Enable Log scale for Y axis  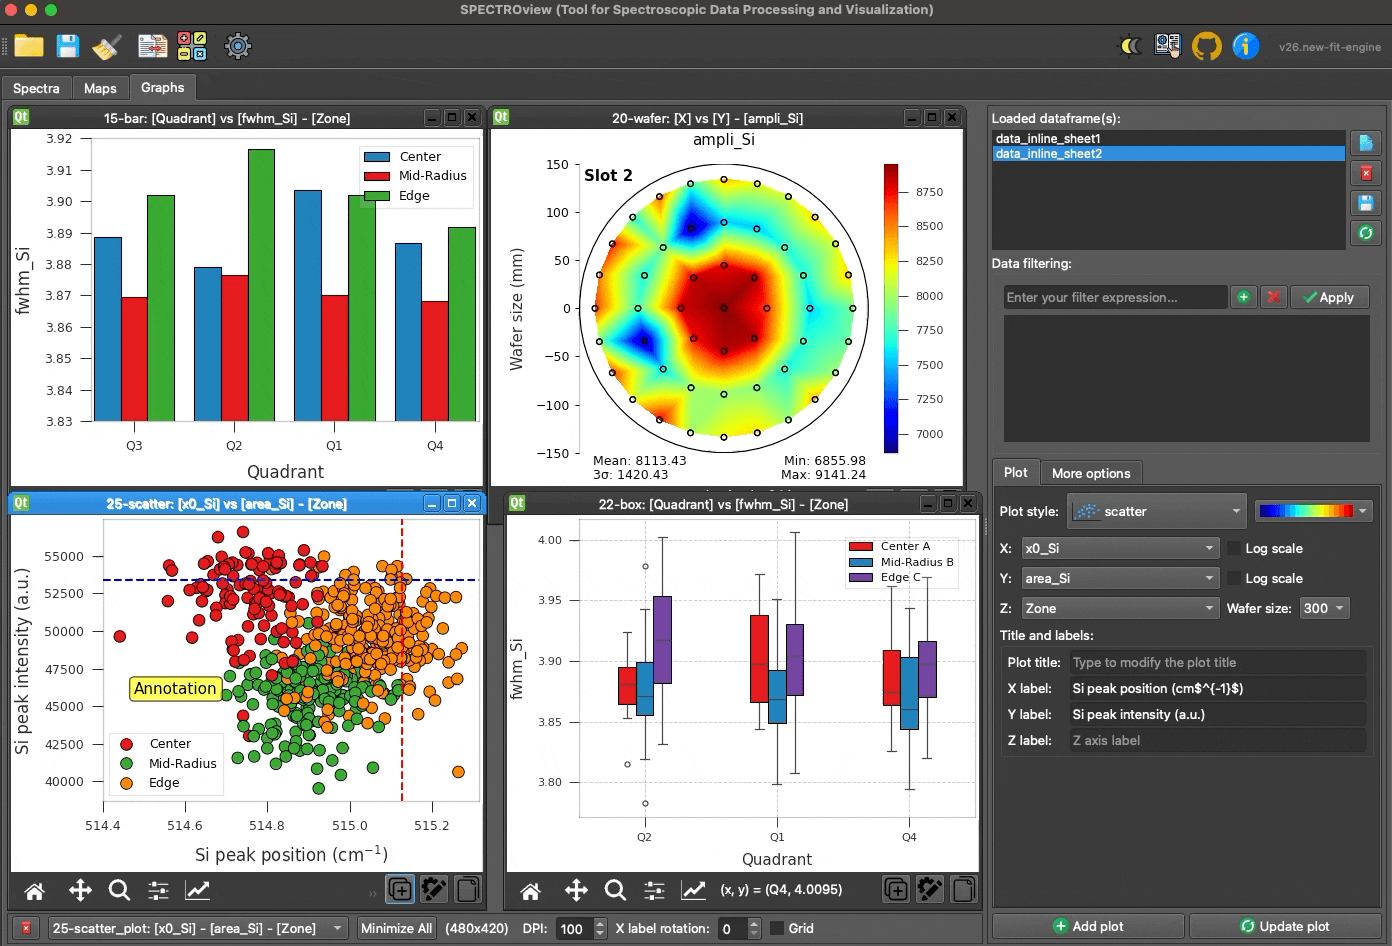point(1234,578)
